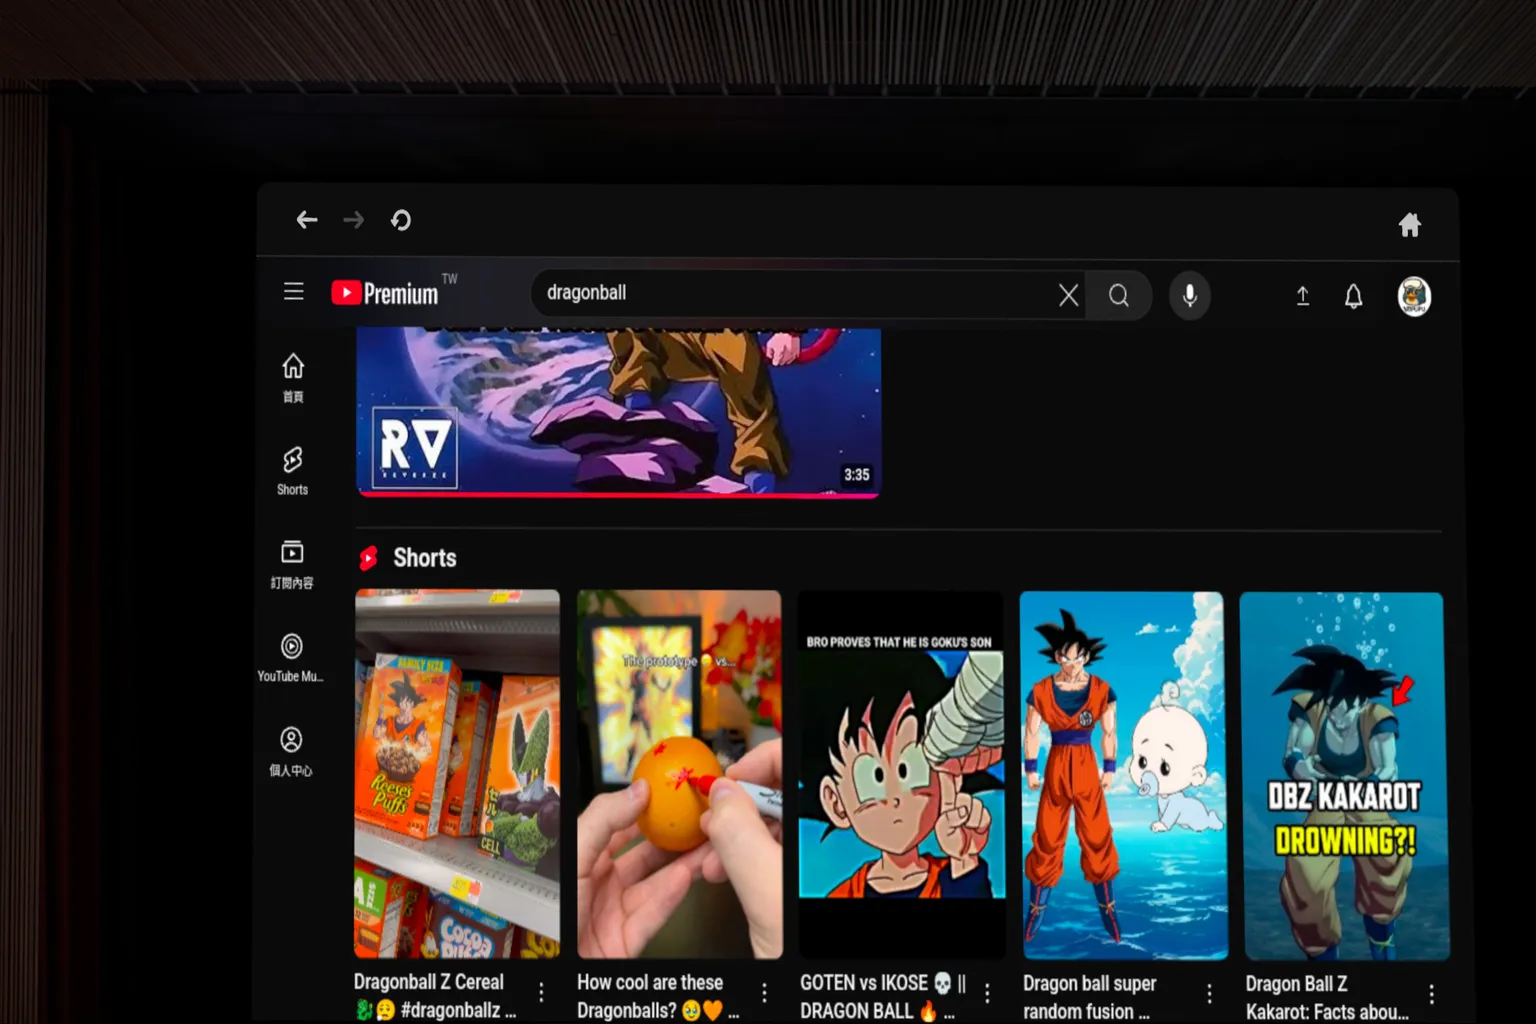
Task: Open the GOTEN vs IKOSE short thumbnail
Action: point(902,776)
